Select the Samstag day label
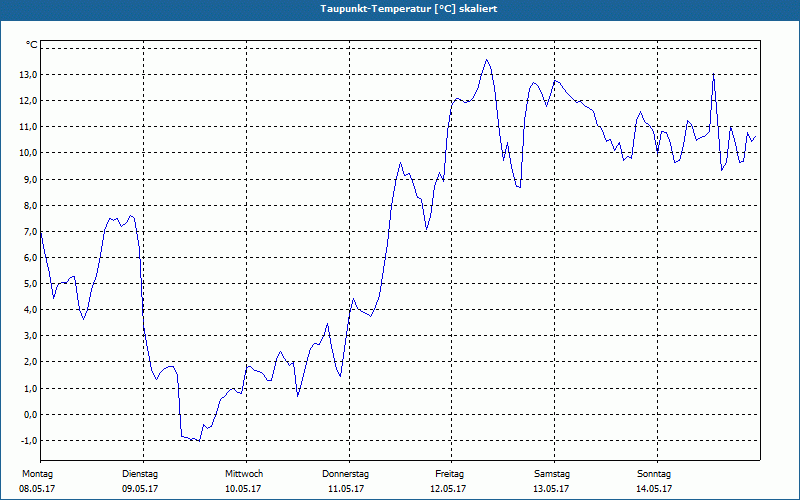Image resolution: width=800 pixels, height=500 pixels. coord(552,474)
